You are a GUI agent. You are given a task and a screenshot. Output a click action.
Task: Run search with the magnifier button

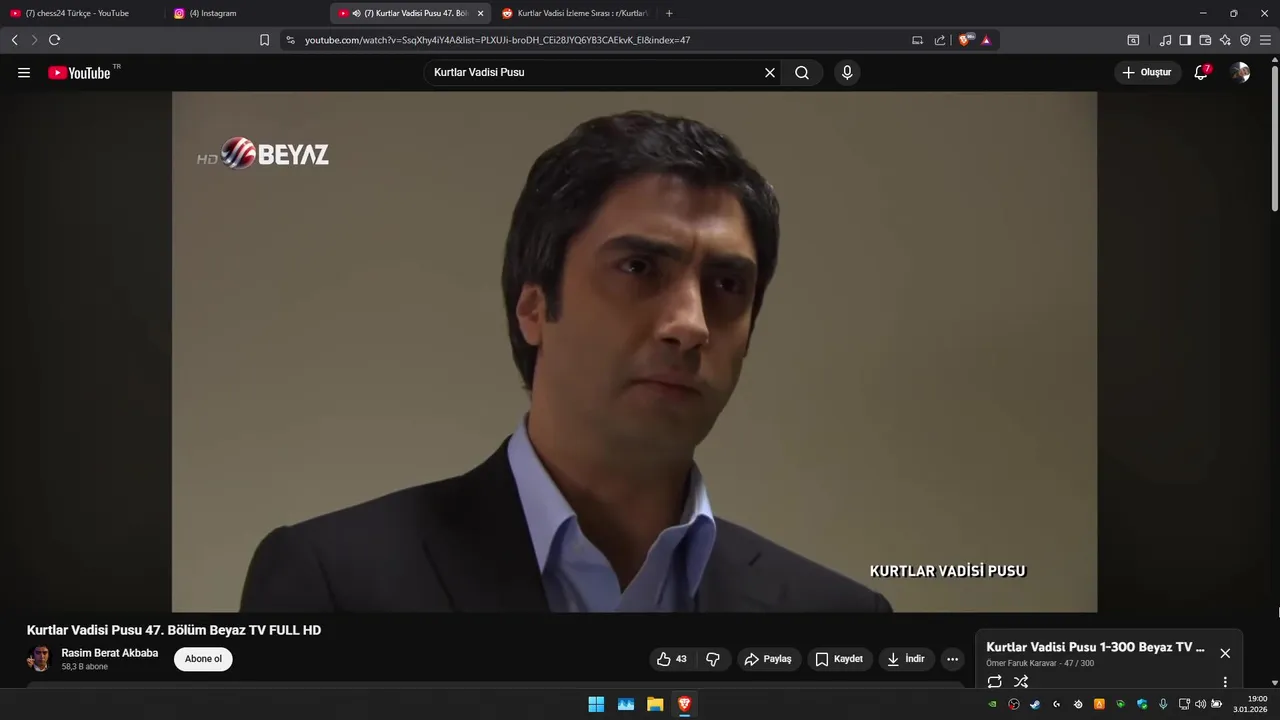802,73
